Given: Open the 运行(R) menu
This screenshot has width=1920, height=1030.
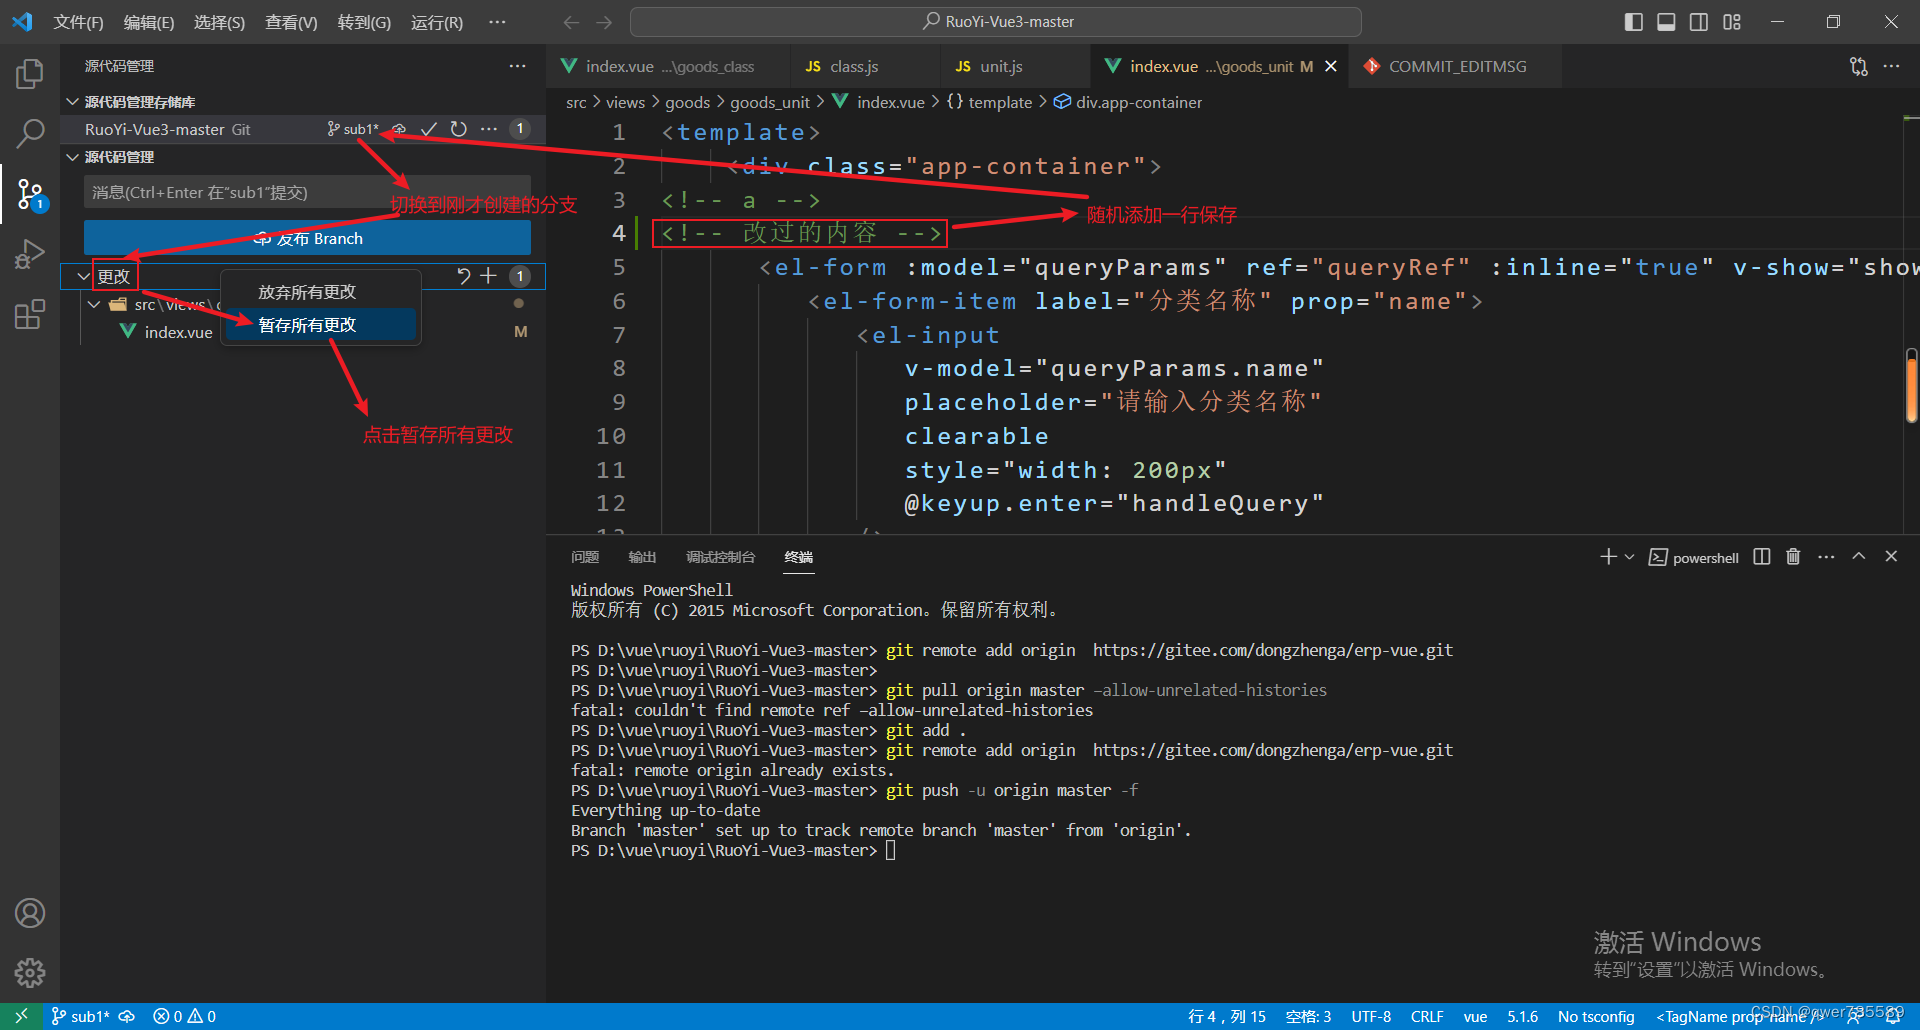Looking at the screenshot, I should pyautogui.click(x=437, y=22).
